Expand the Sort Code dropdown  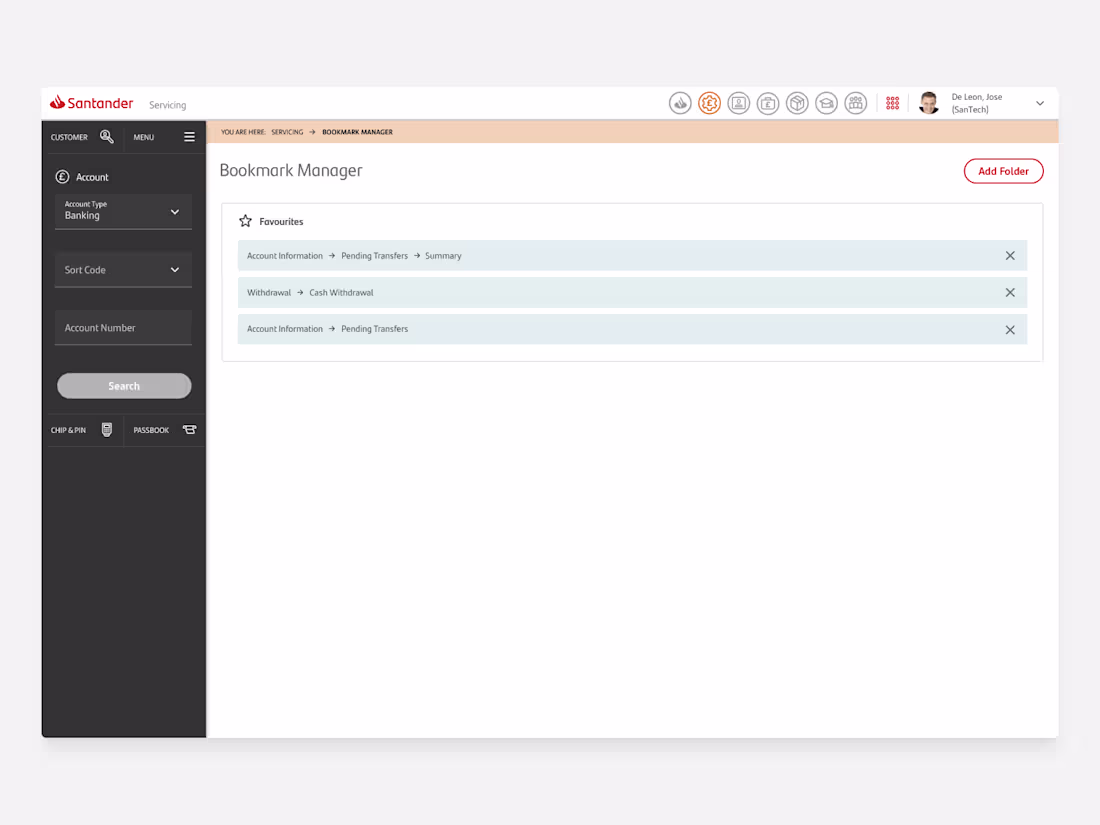click(123, 269)
